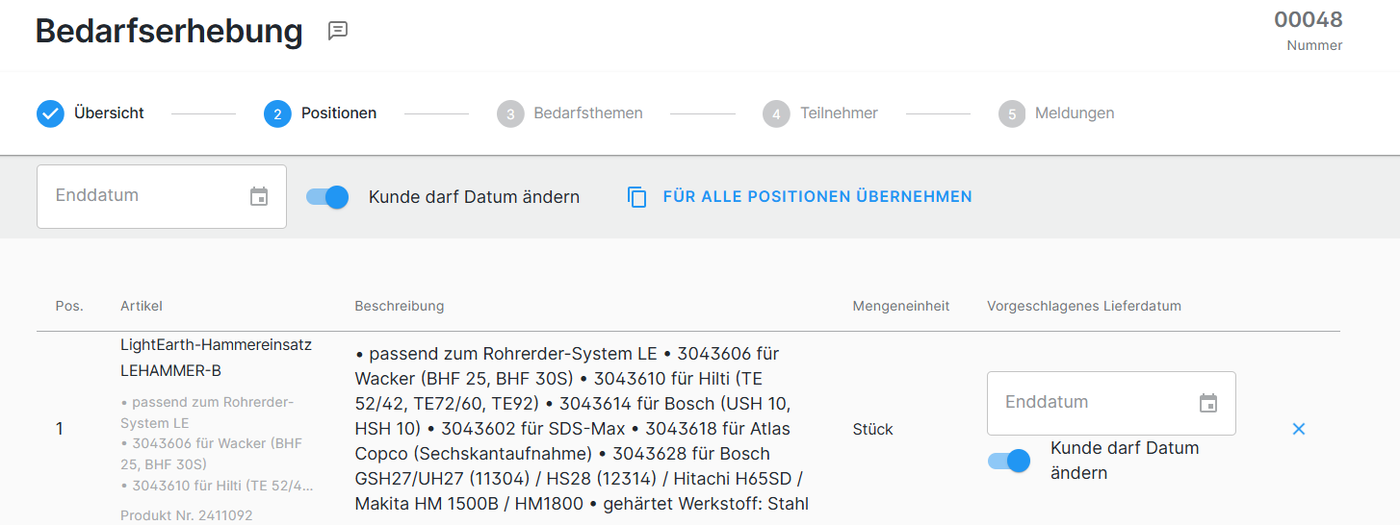Viewport: 1400px width, 525px height.
Task: Open step 4 Teilnehmer
Action: (x=820, y=113)
